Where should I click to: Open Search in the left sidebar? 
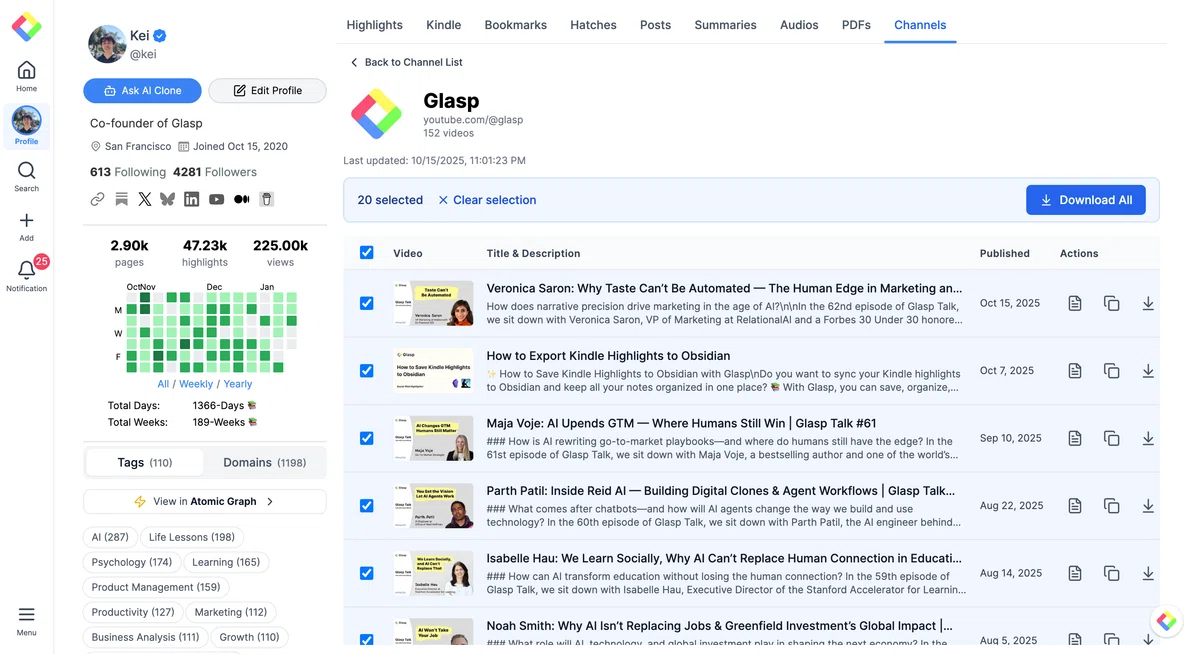(x=27, y=176)
